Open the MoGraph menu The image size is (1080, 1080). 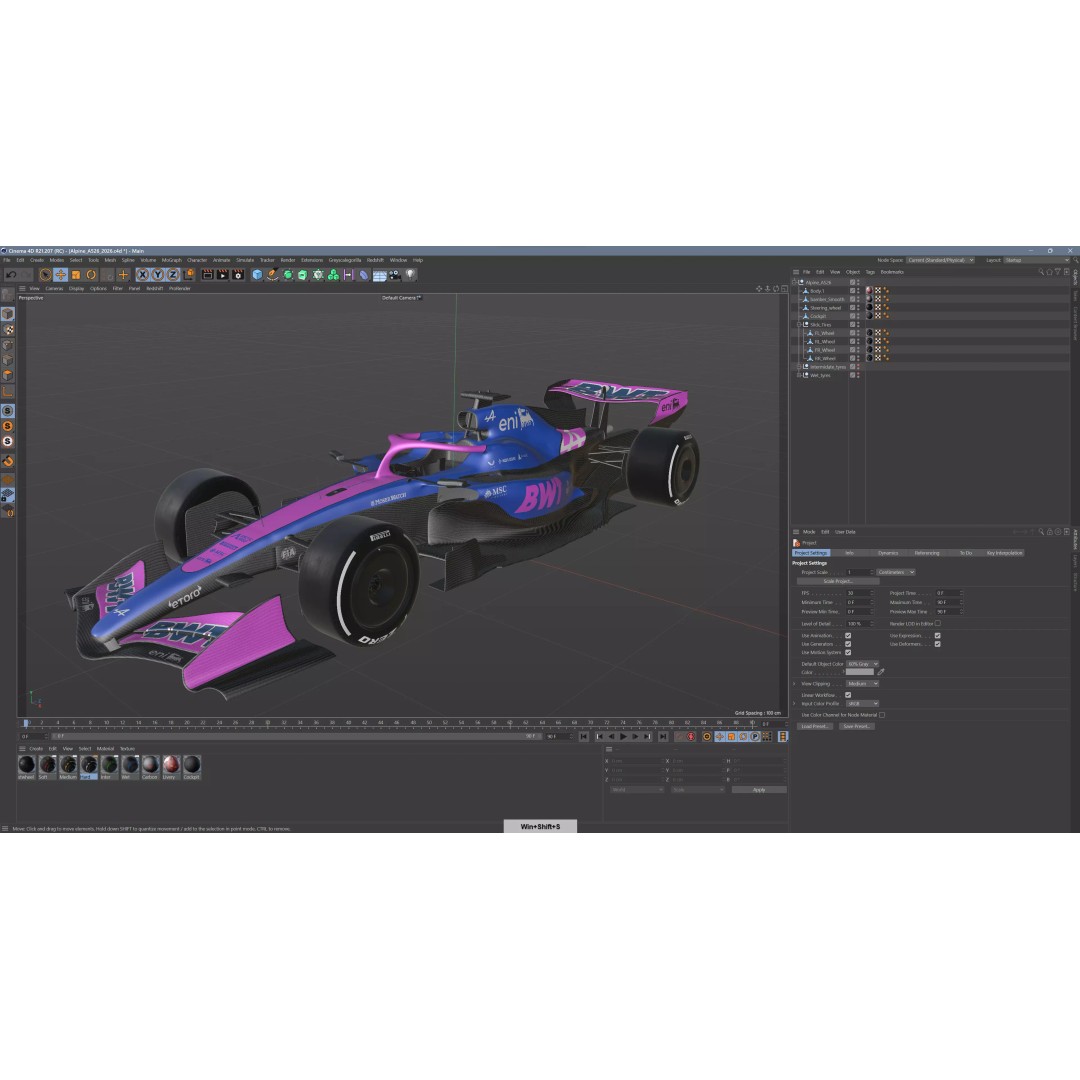pyautogui.click(x=172, y=260)
